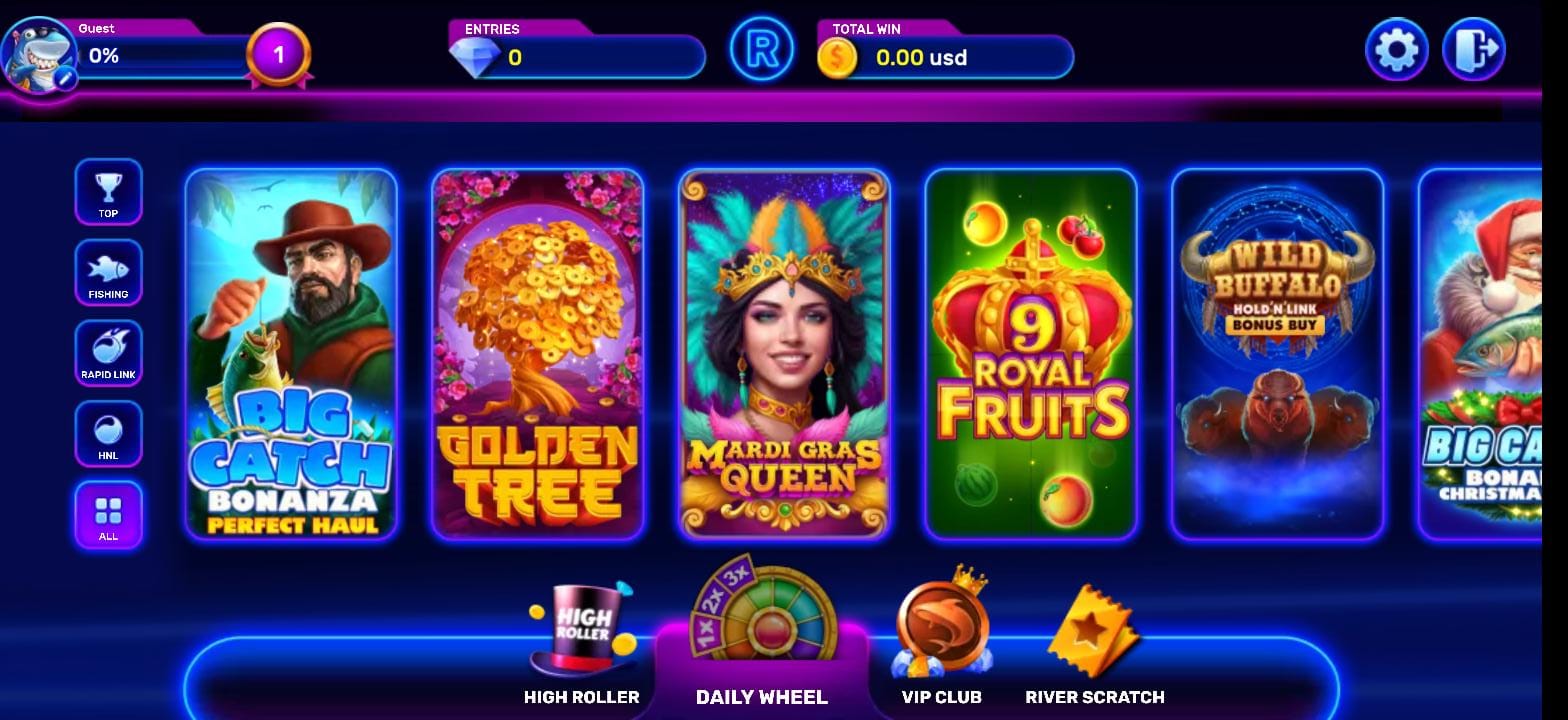The height and width of the screenshot is (720, 1568).
Task: Start Wild Buffalo Hold'n'Link game
Action: (x=1277, y=354)
